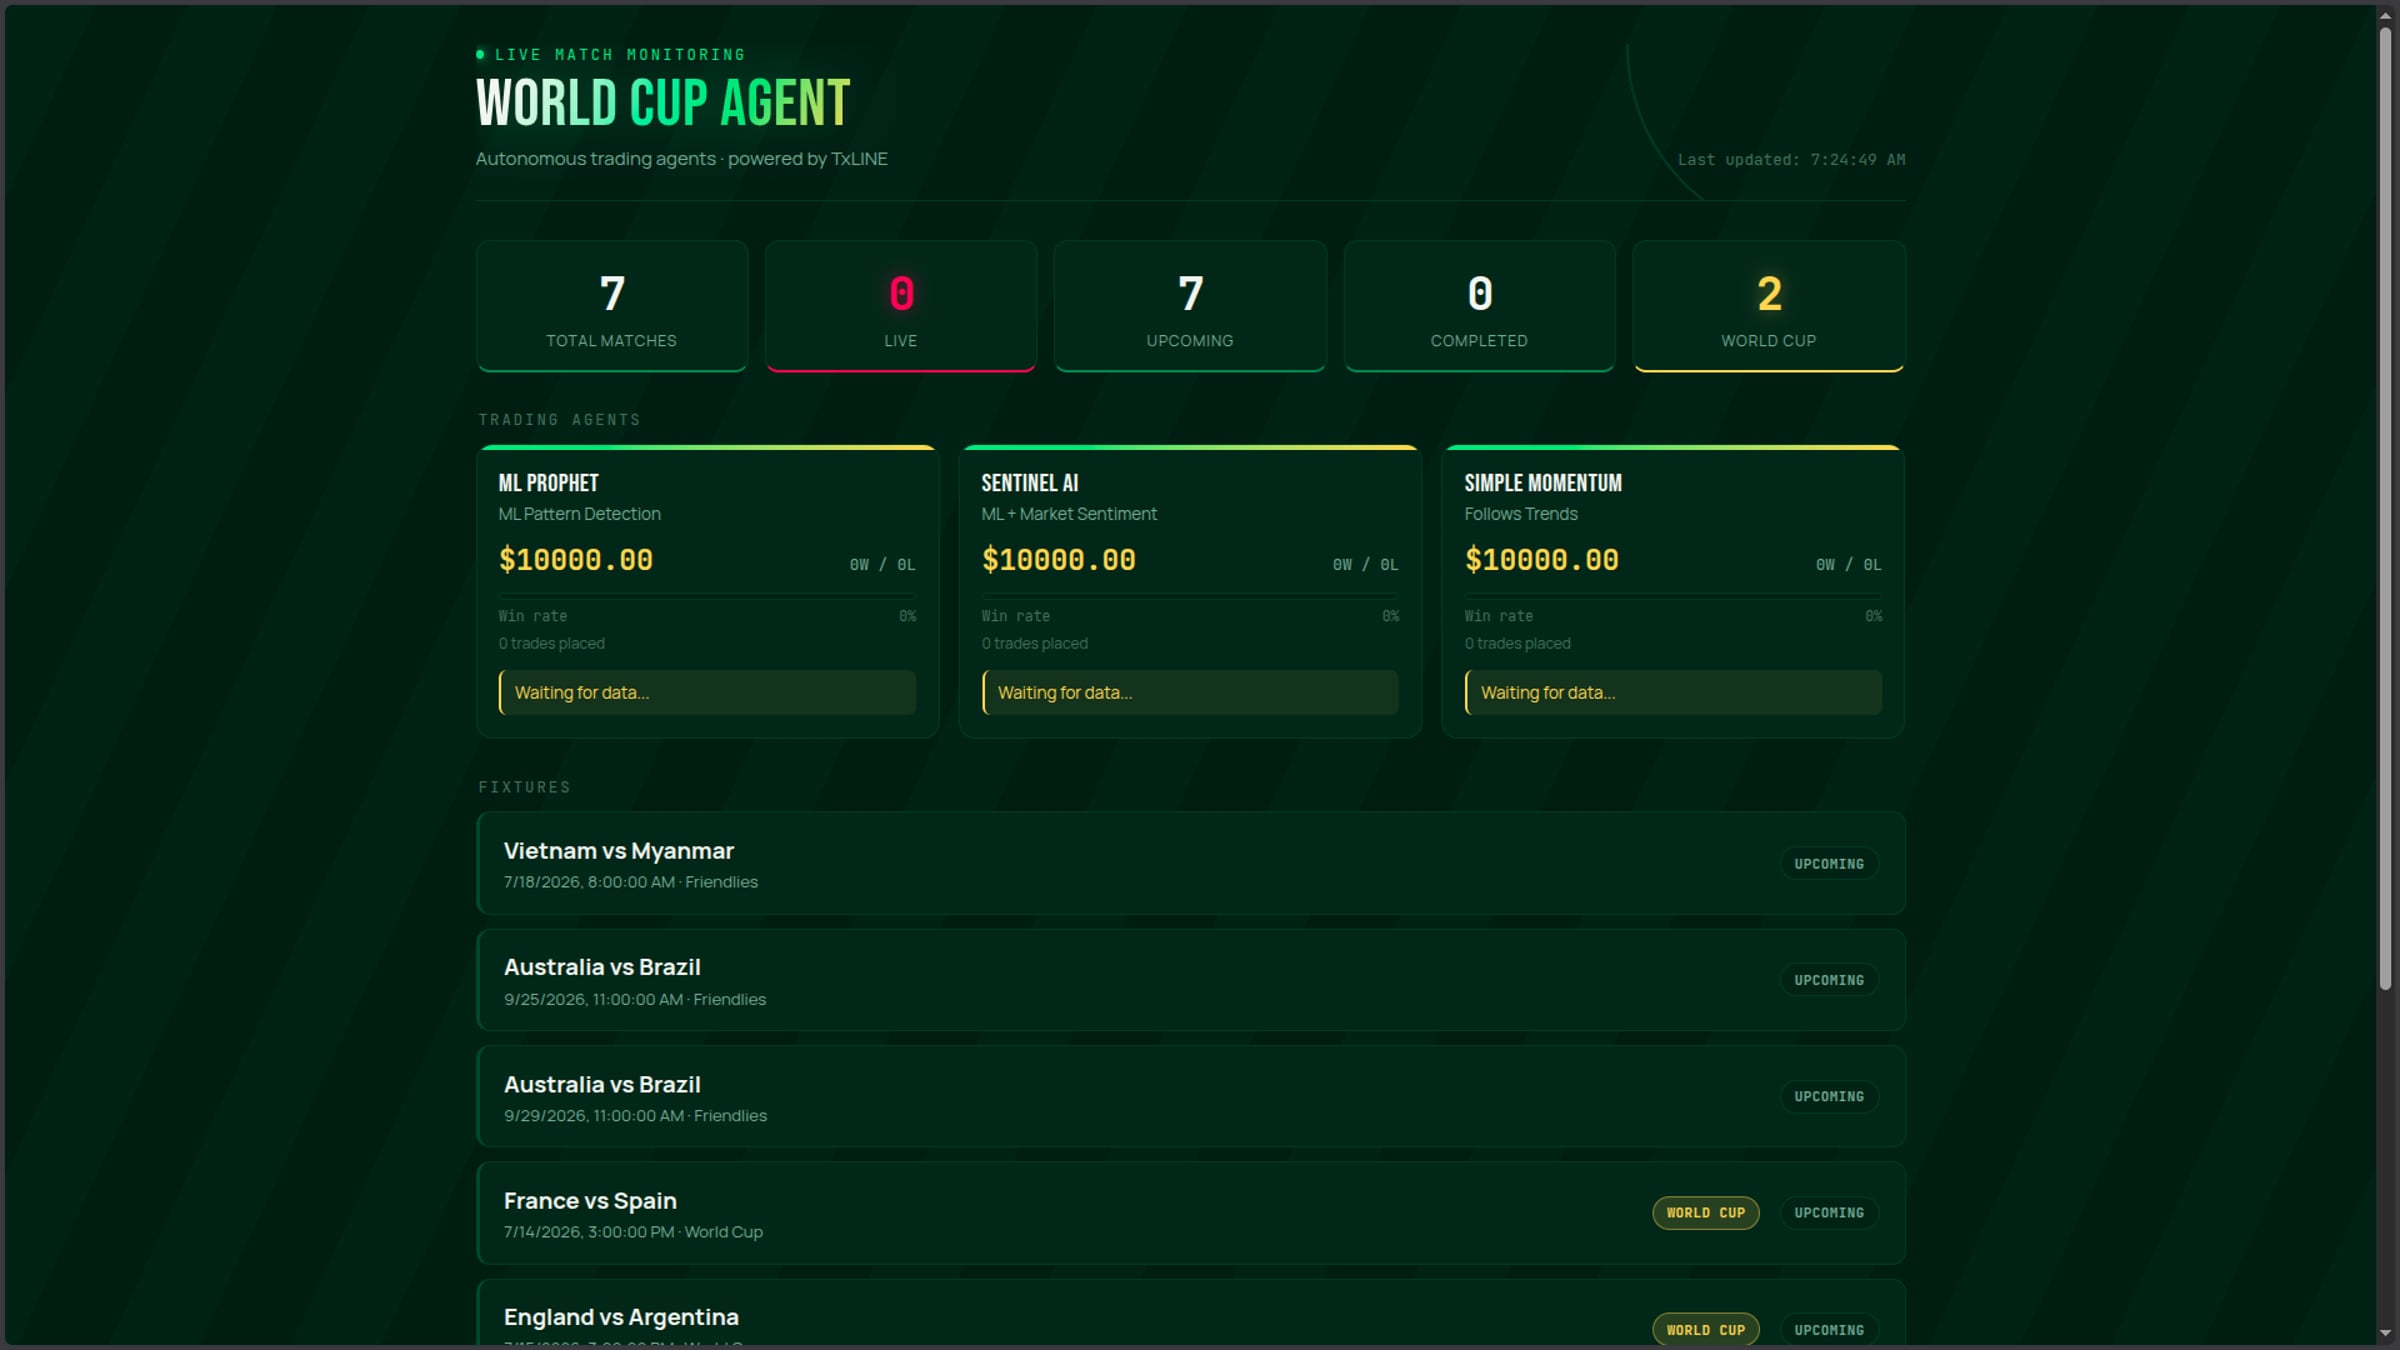This screenshot has width=2400, height=1350.
Task: Click '0 trades placed' under ML Prophet
Action: (551, 644)
